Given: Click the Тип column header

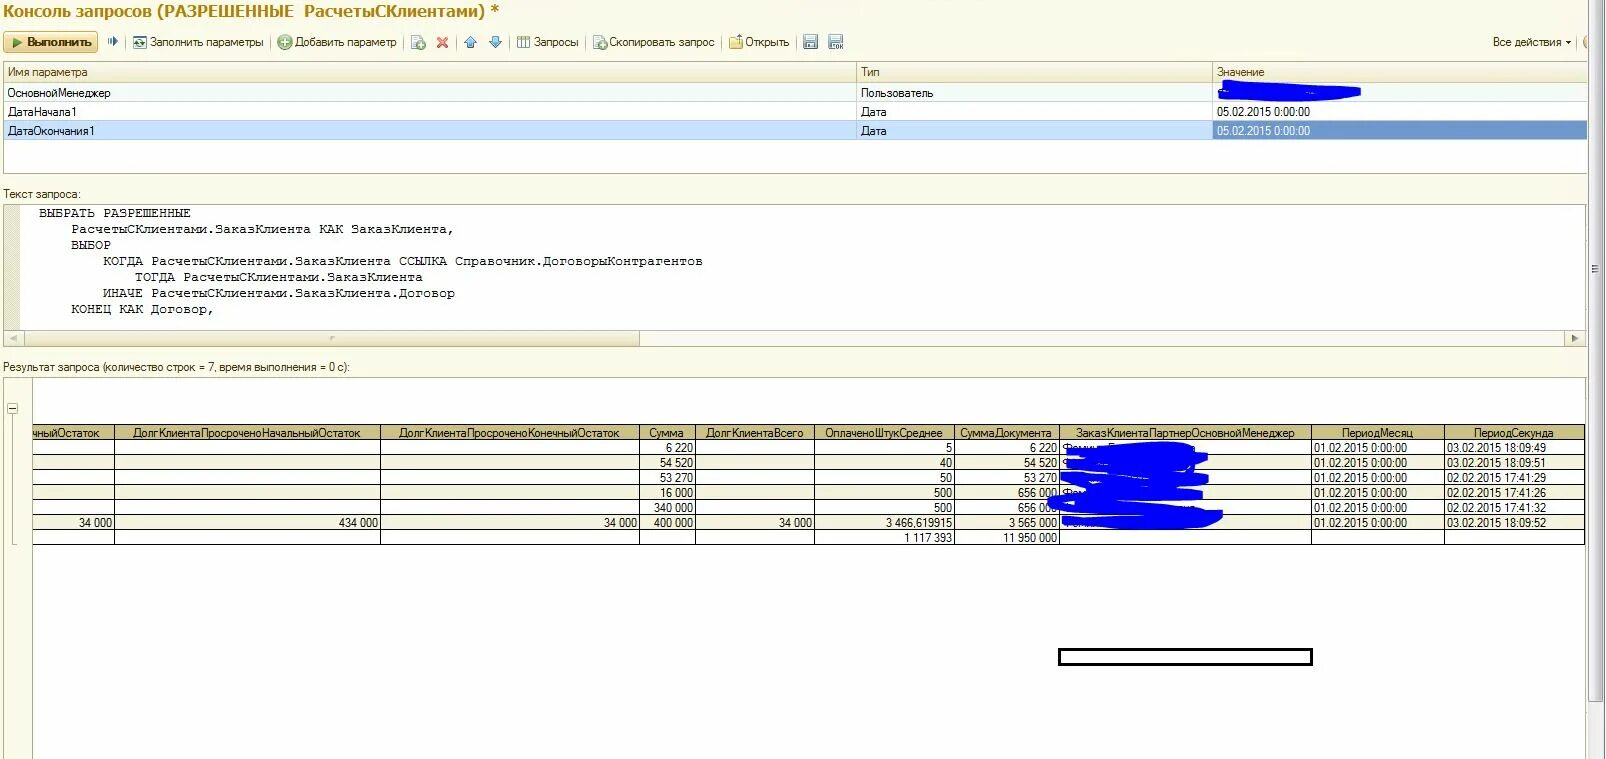Looking at the screenshot, I should (x=1034, y=72).
